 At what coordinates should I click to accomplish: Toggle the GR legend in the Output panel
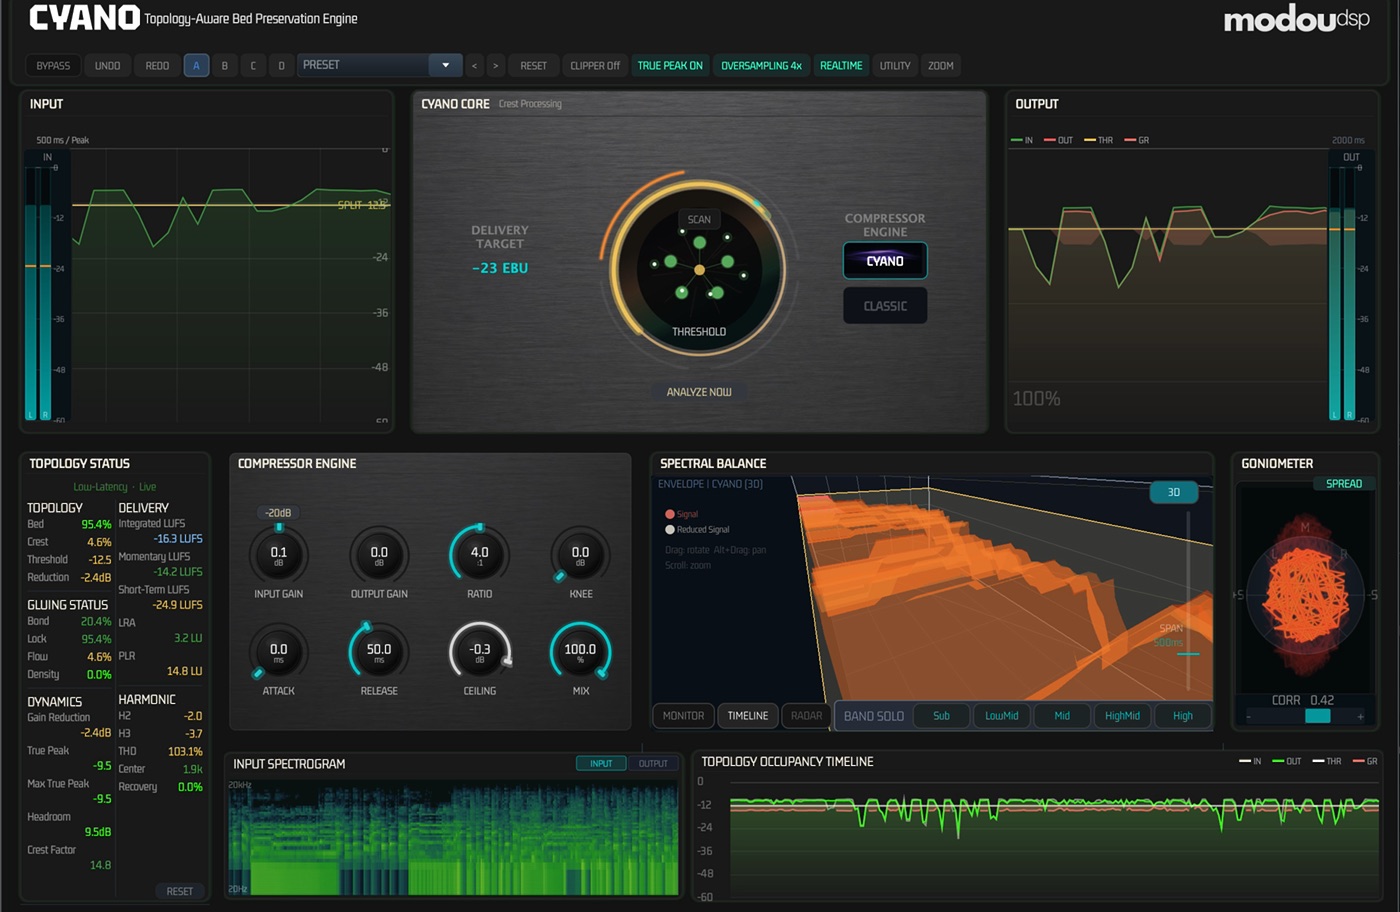coord(1137,141)
